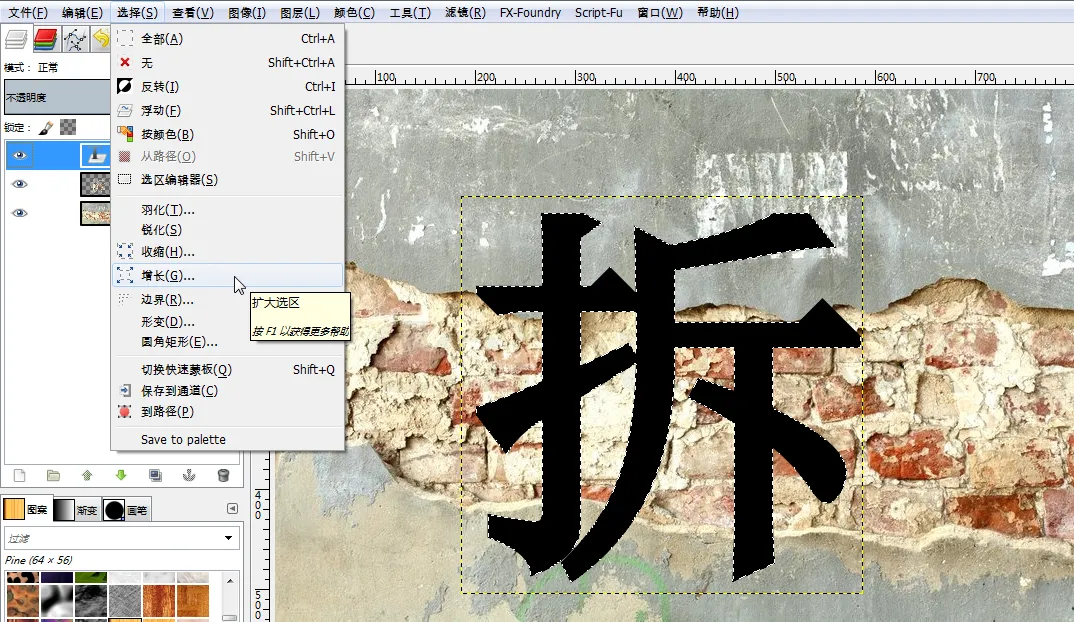
Task: Open the Help menu (帮助)
Action: [x=718, y=12]
